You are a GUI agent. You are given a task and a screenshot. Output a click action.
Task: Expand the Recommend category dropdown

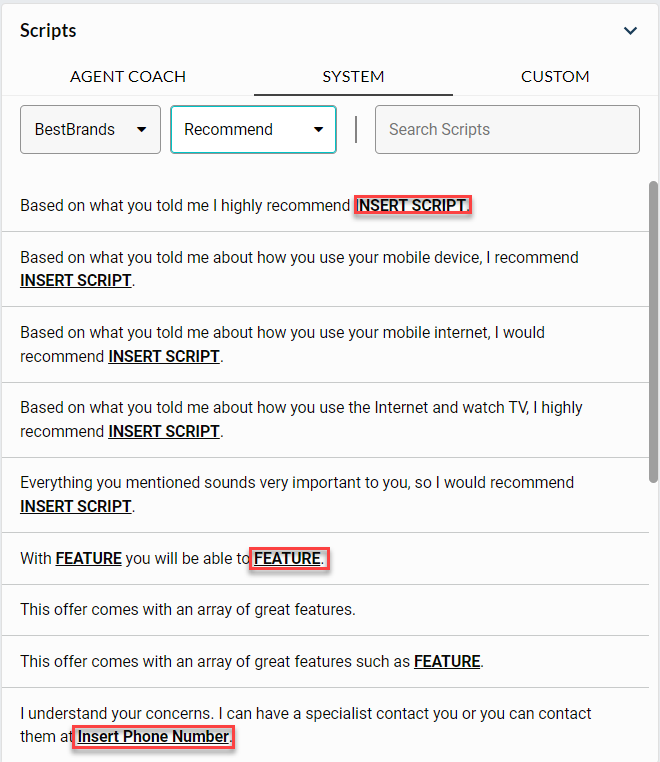253,130
